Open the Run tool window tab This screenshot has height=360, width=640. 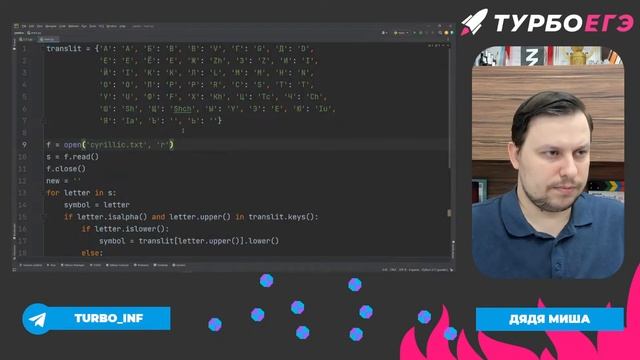pos(51,265)
